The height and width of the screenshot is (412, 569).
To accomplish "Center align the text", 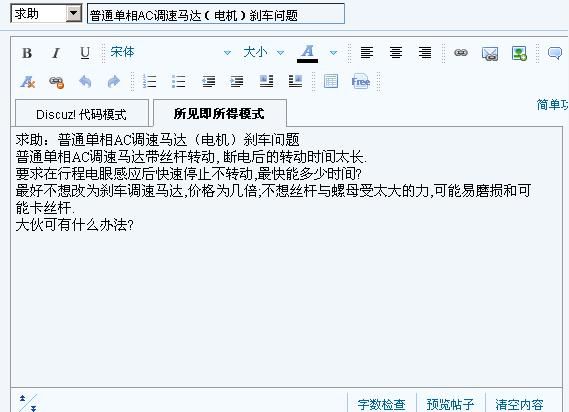I will point(396,53).
